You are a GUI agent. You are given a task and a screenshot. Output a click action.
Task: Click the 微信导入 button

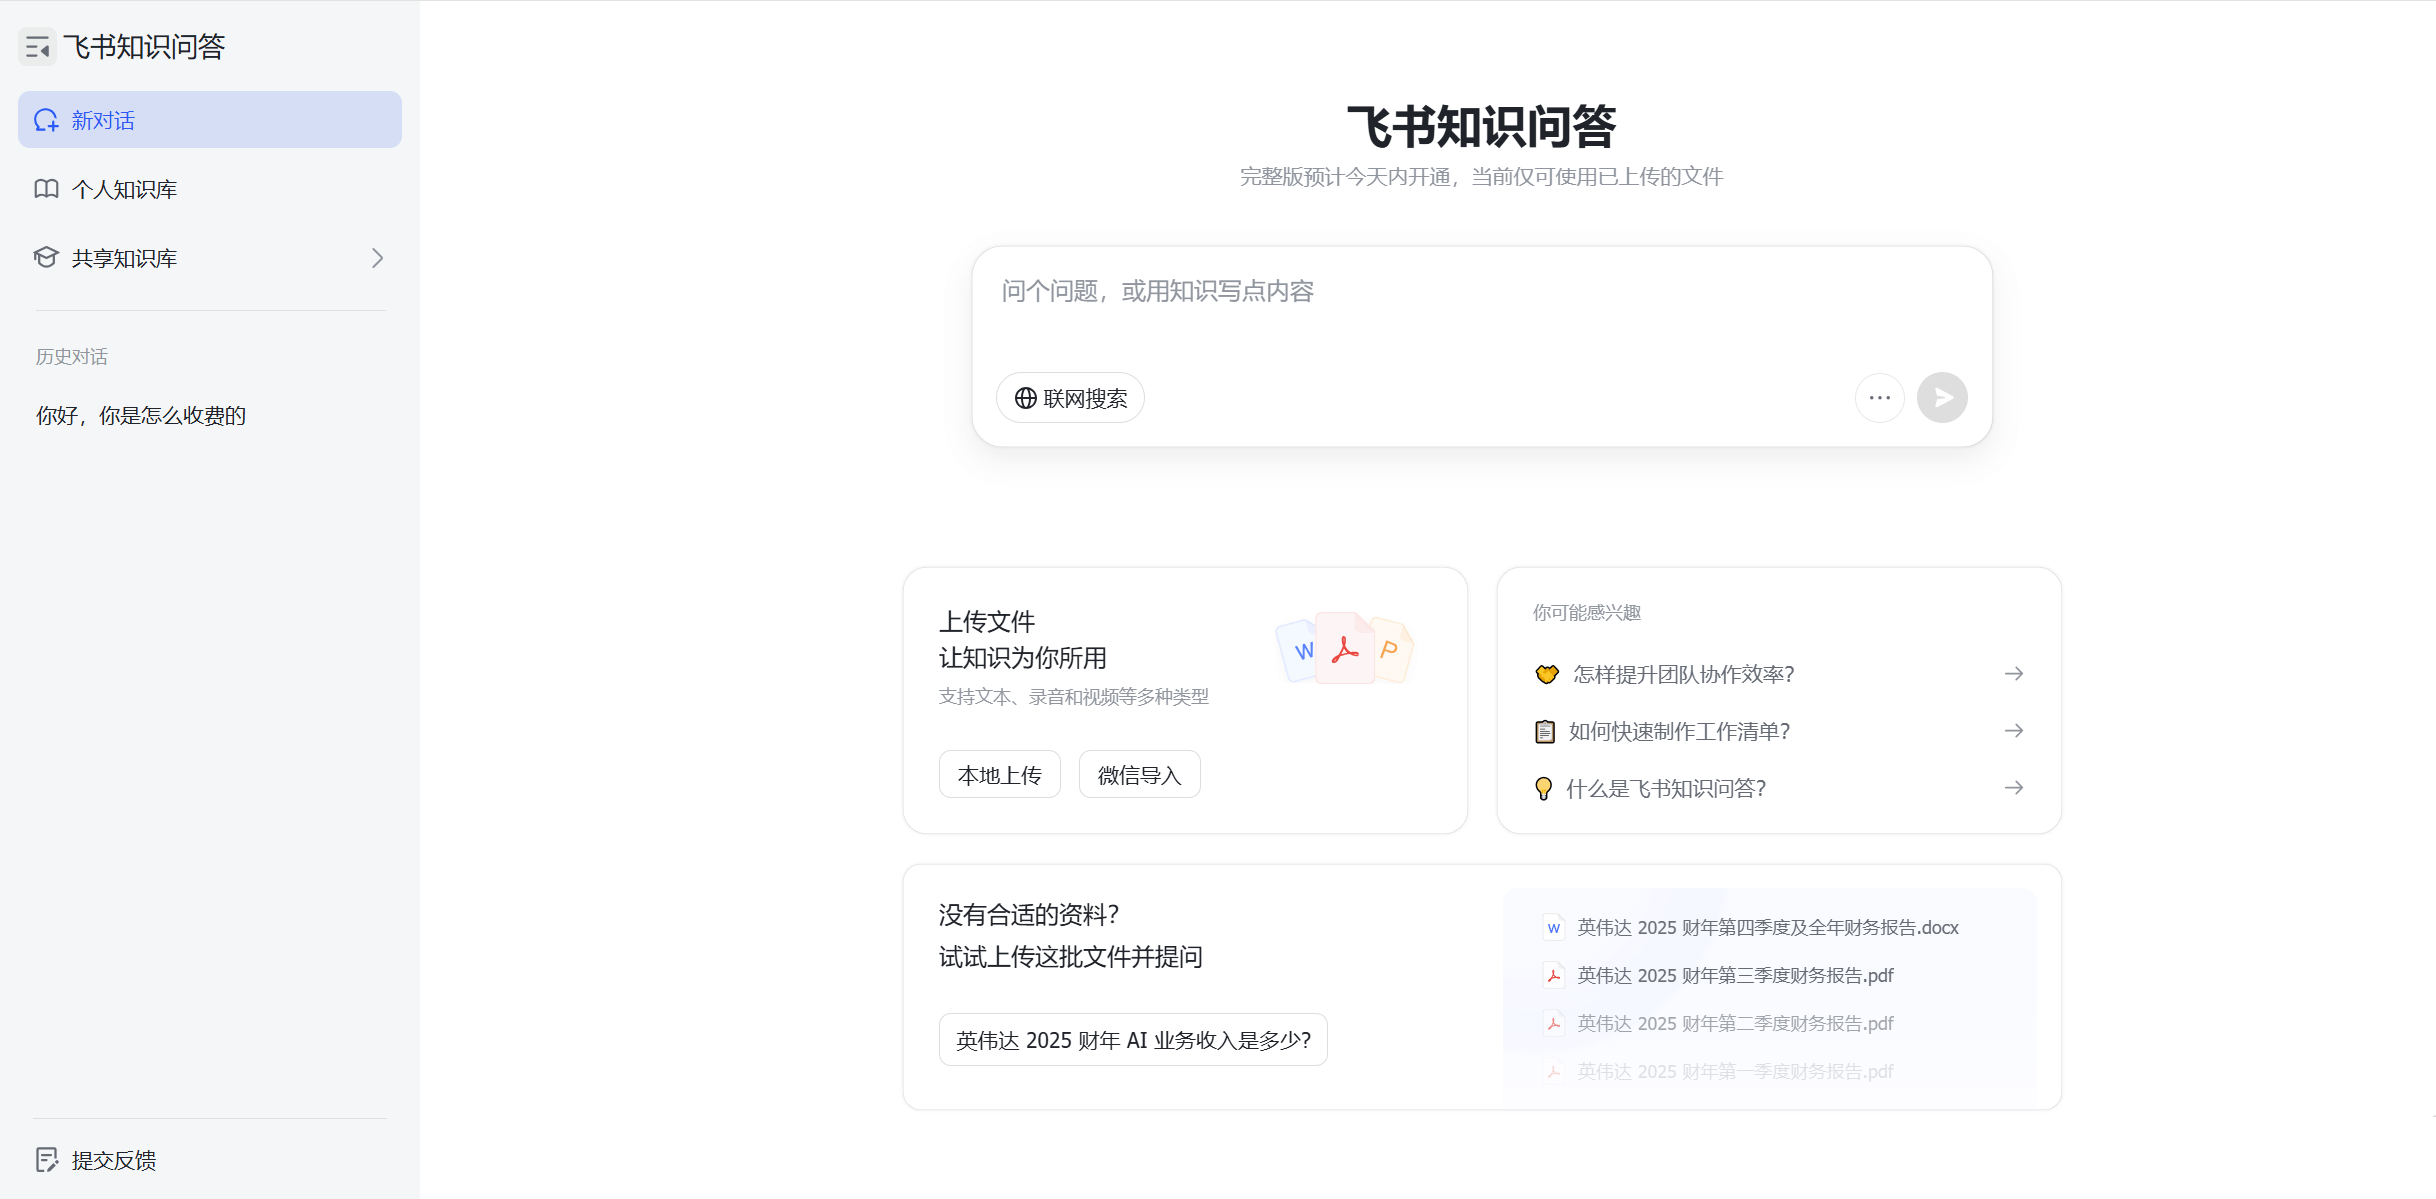click(x=1138, y=773)
